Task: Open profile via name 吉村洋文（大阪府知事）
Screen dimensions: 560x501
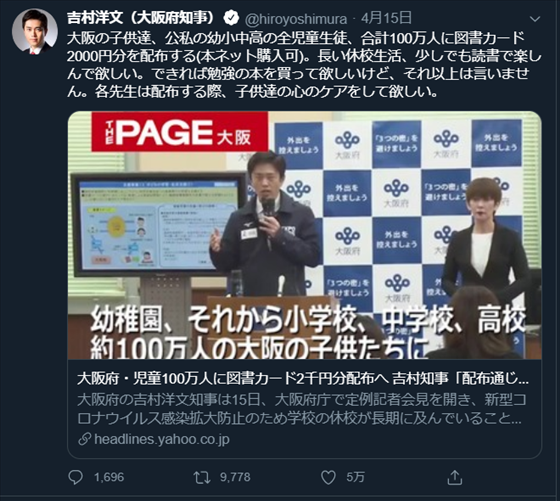Action: coord(143,18)
